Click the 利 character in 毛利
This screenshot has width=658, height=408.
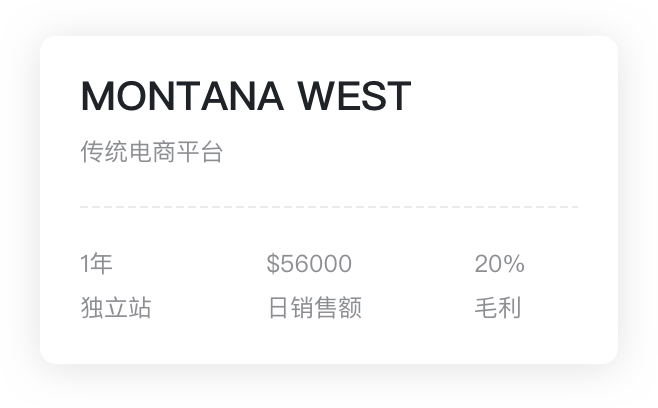point(509,308)
